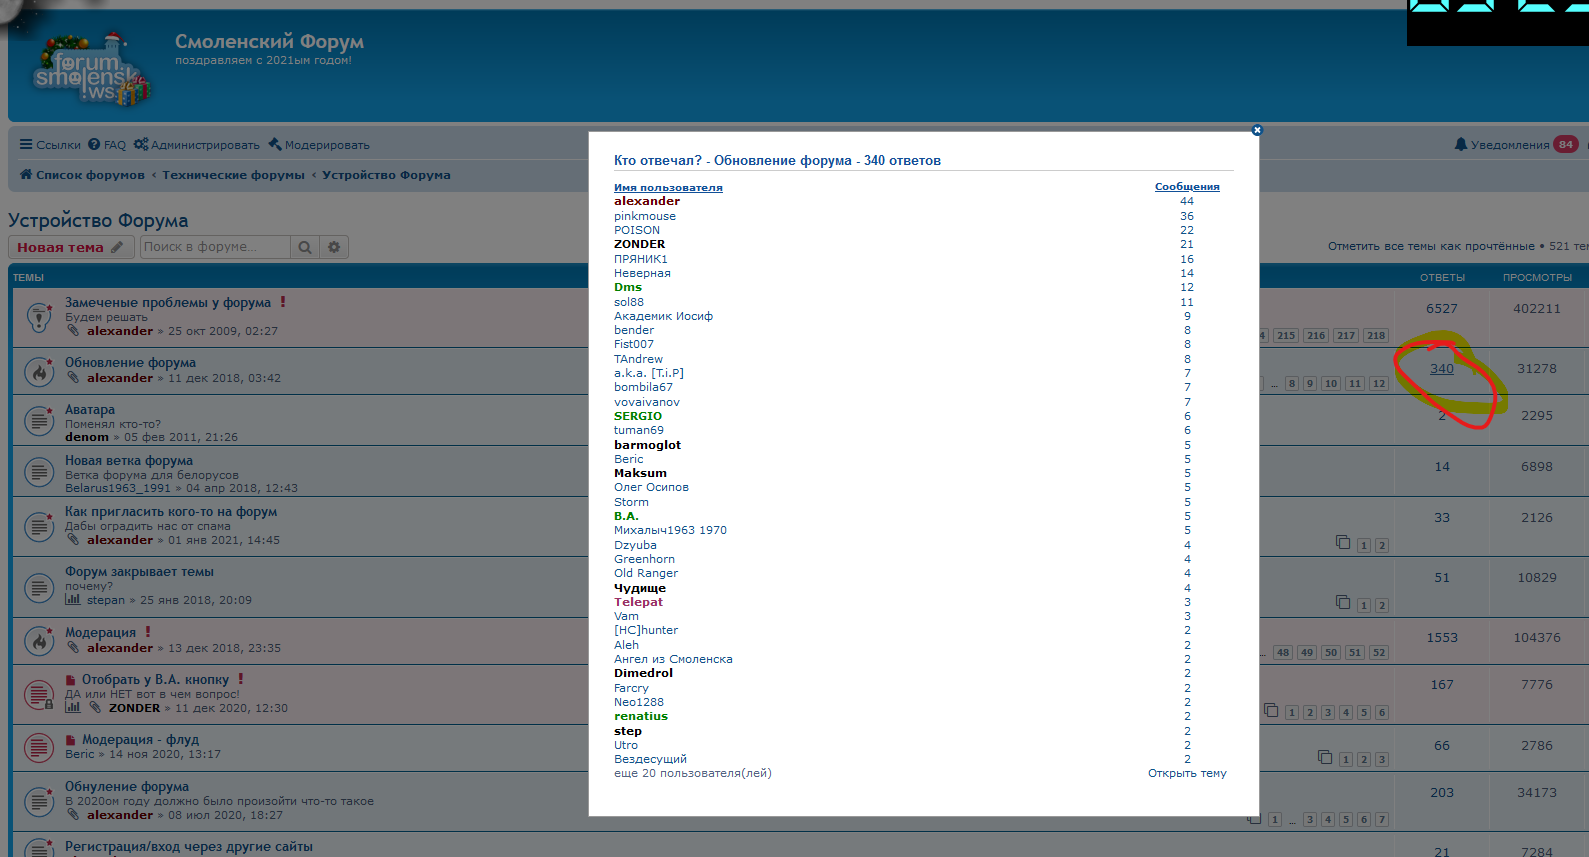Open topic Замеченые проблемы у форума
Screen dimensions: 1589x857
pyautogui.click(x=168, y=302)
